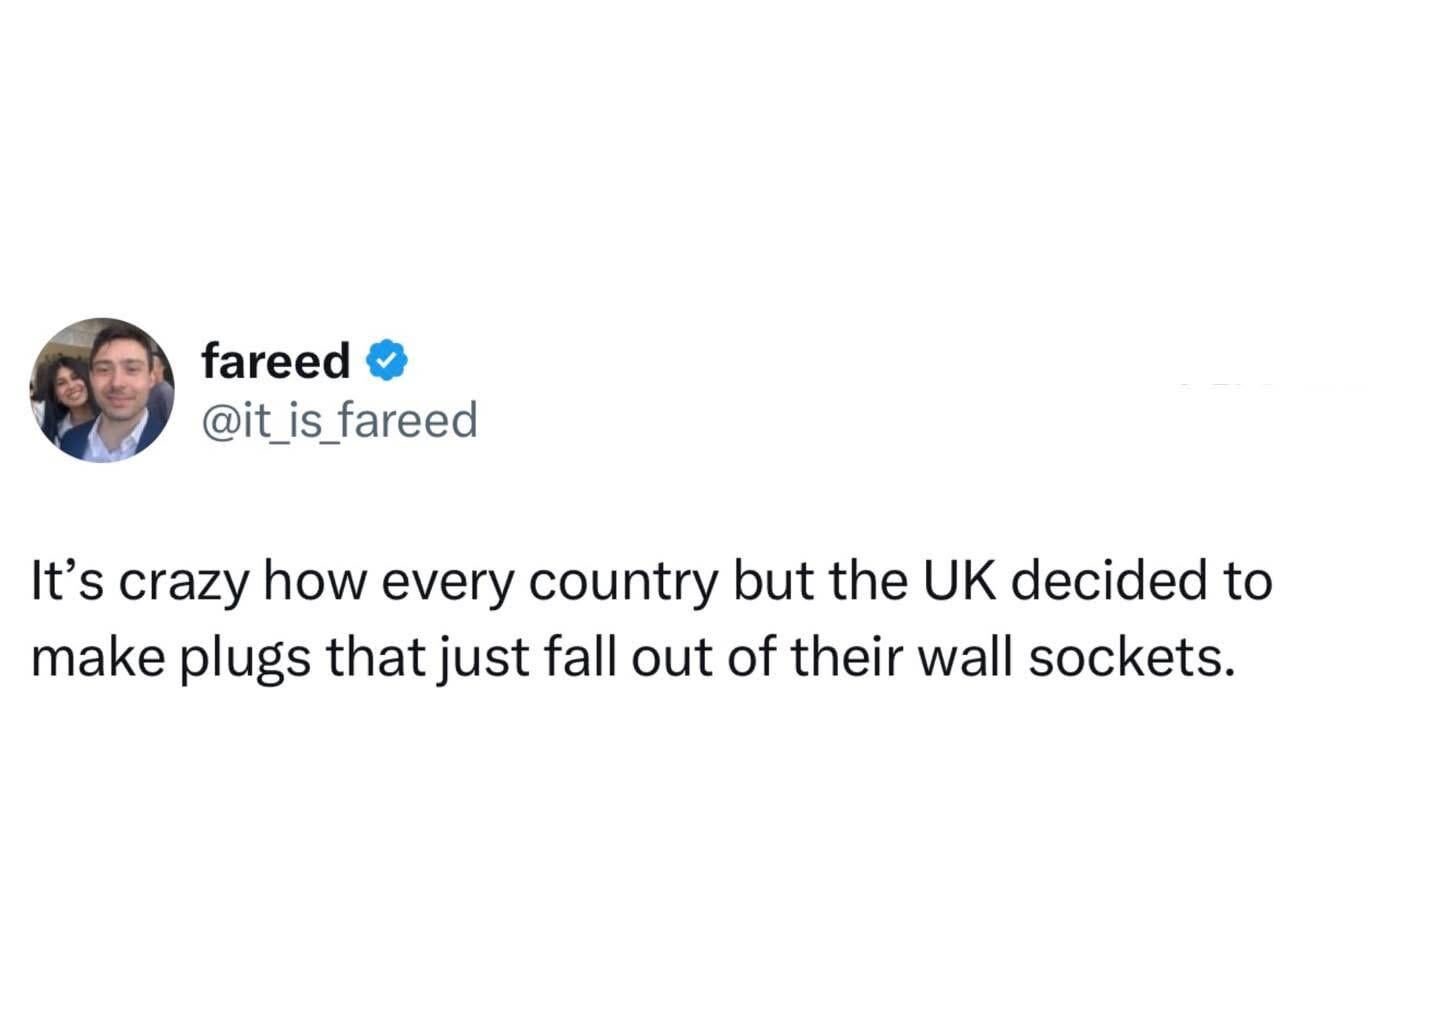The image size is (1440, 1024).
Task: Click the word "just" in the tweet
Action: tap(484, 658)
